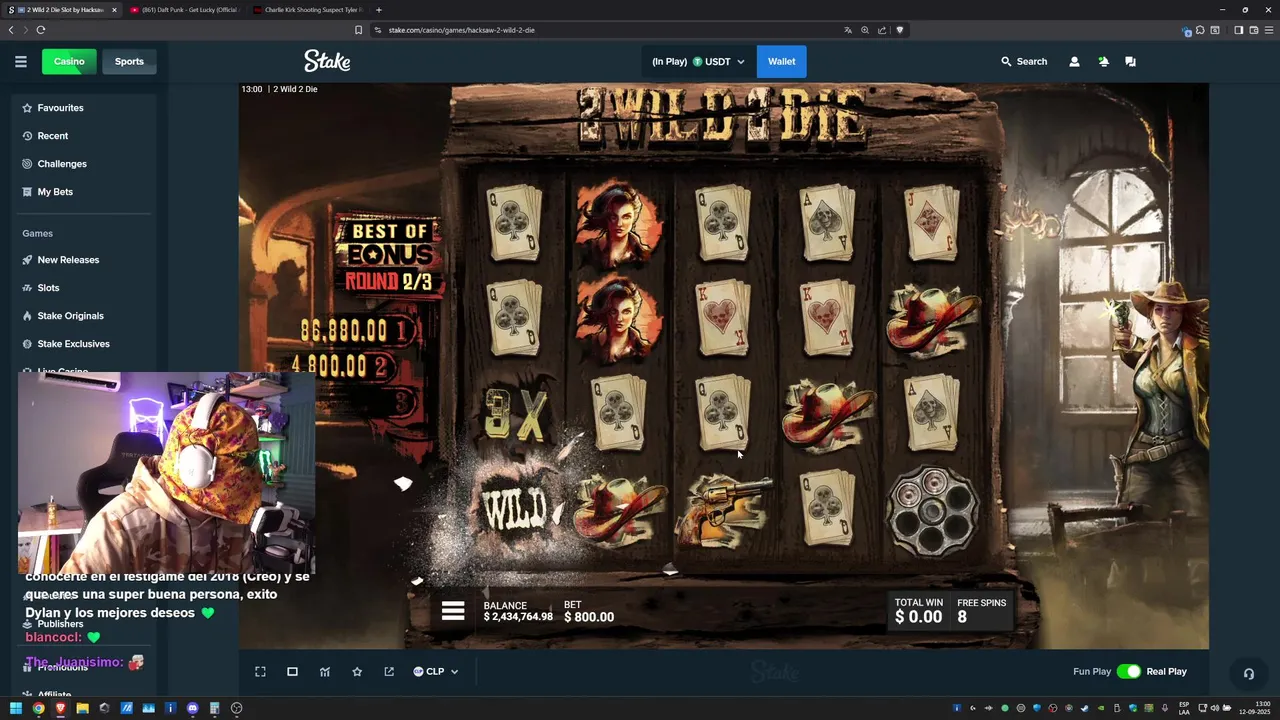This screenshot has width=1280, height=720.
Task: Enter fullscreen mode for the game
Action: click(x=260, y=671)
